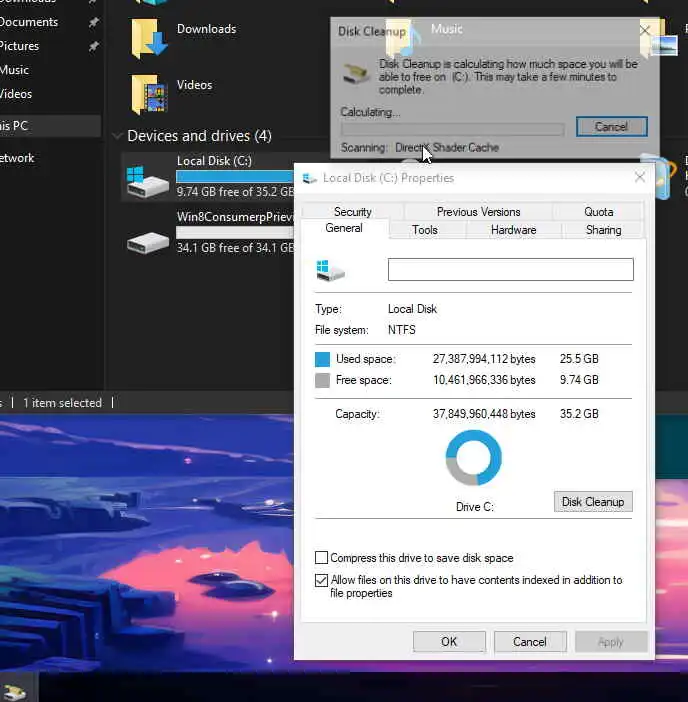Click Local Disk (C:) usage bar in Explorer
This screenshot has width=688, height=702.
pos(235,176)
